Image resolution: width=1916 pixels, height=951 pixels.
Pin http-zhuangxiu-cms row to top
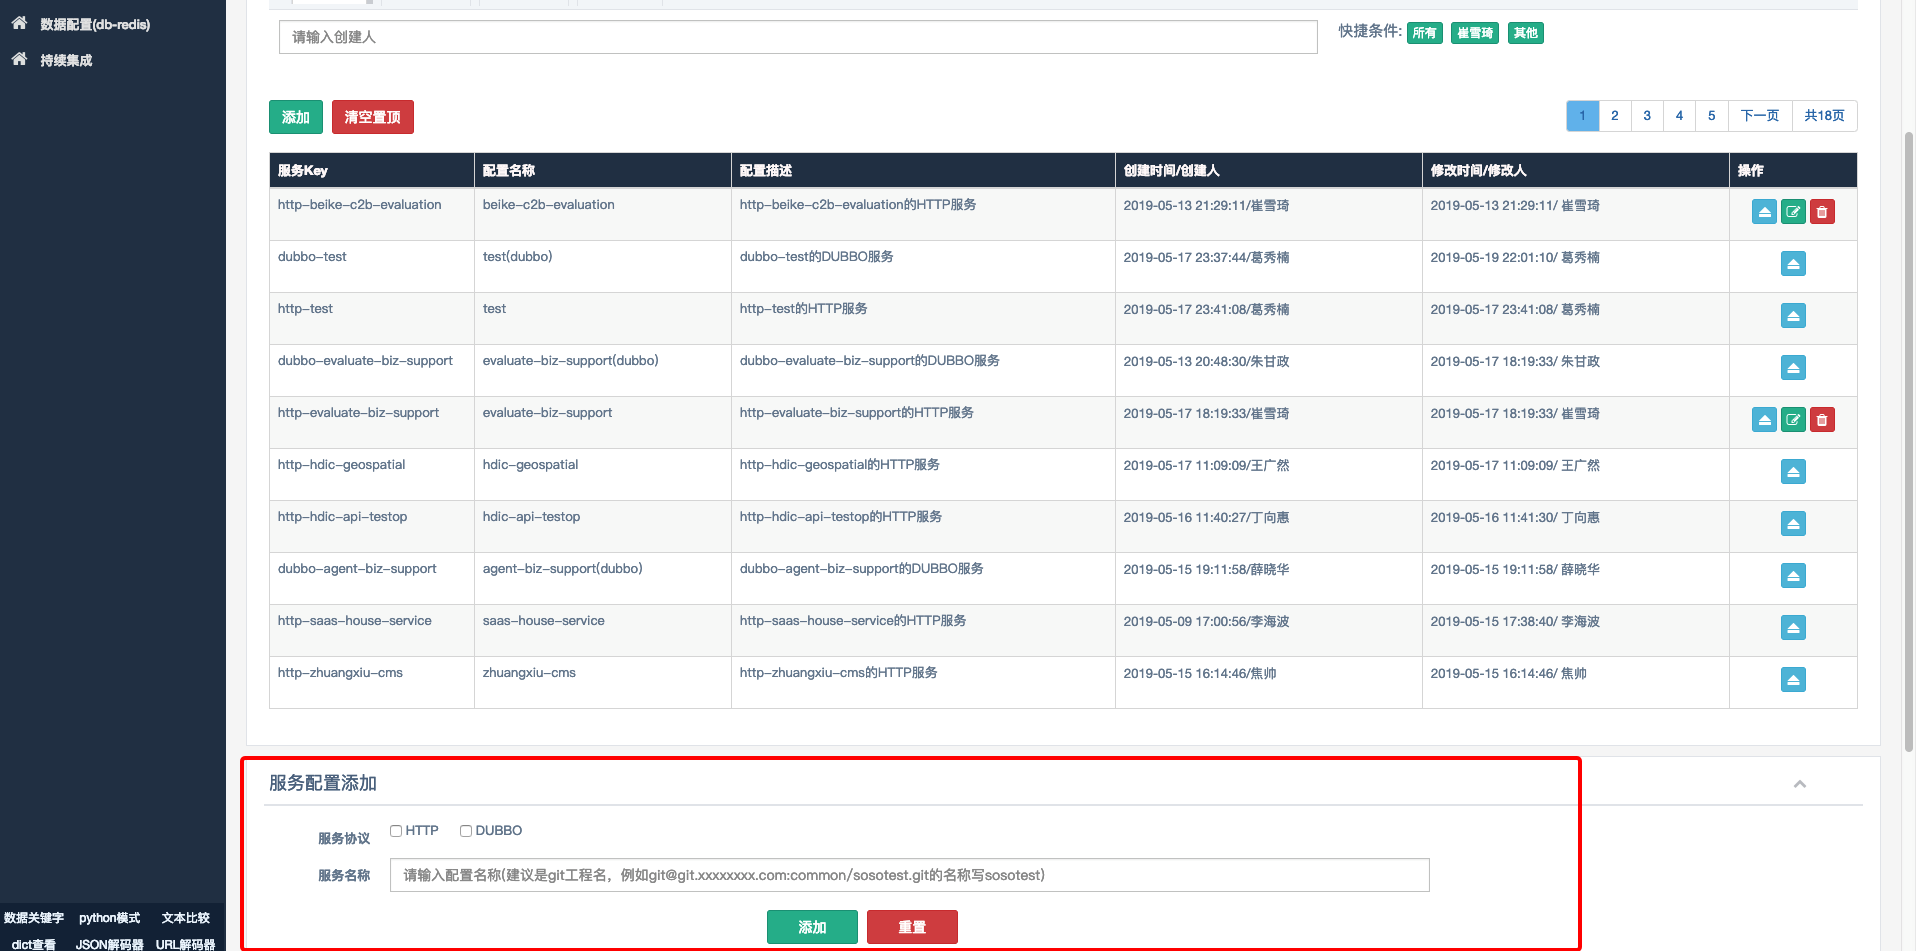tap(1793, 680)
